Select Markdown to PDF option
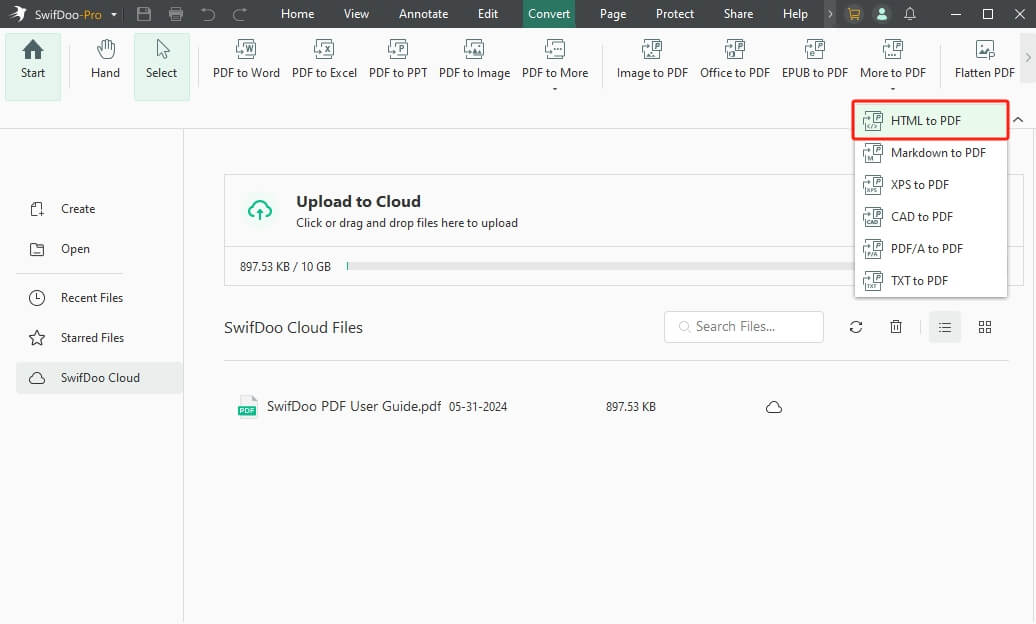Screen dimensions: 1036x624 click(x=930, y=153)
